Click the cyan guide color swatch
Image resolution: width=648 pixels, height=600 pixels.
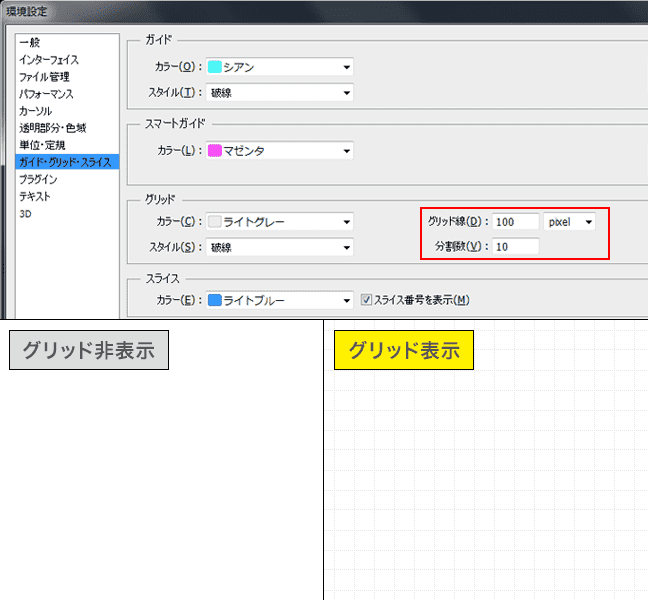214,67
